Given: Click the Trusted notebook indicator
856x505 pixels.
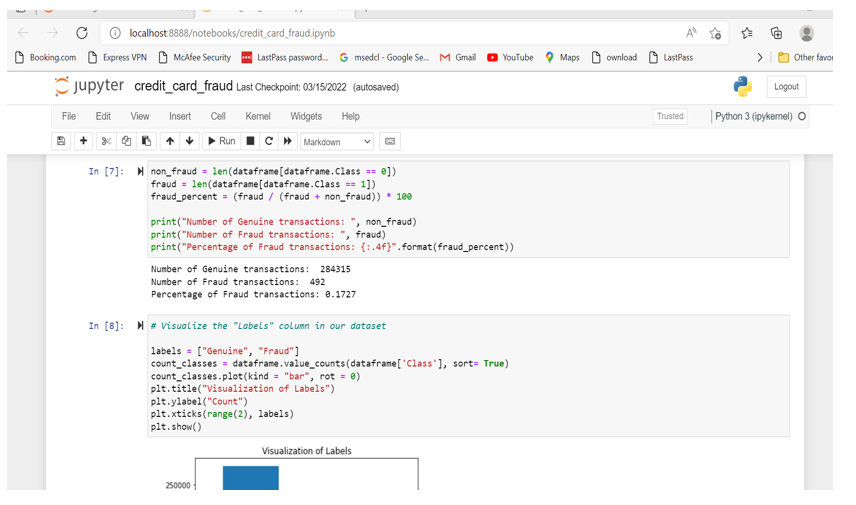Looking at the screenshot, I should coord(670,116).
